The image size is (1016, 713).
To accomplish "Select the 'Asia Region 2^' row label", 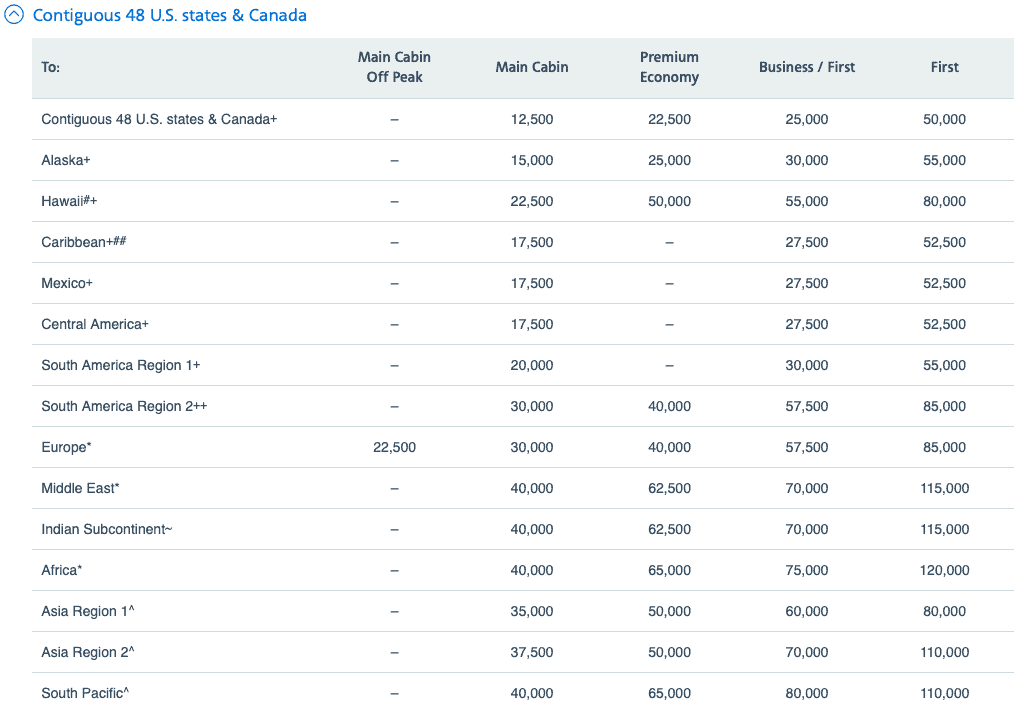I will point(87,652).
